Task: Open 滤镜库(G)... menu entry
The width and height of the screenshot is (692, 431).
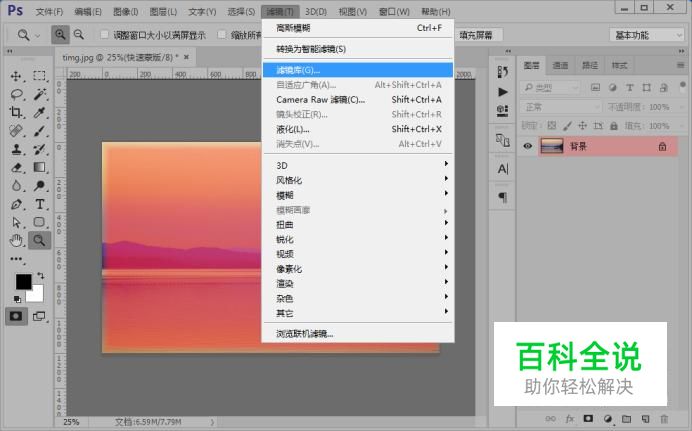Action: pyautogui.click(x=358, y=70)
